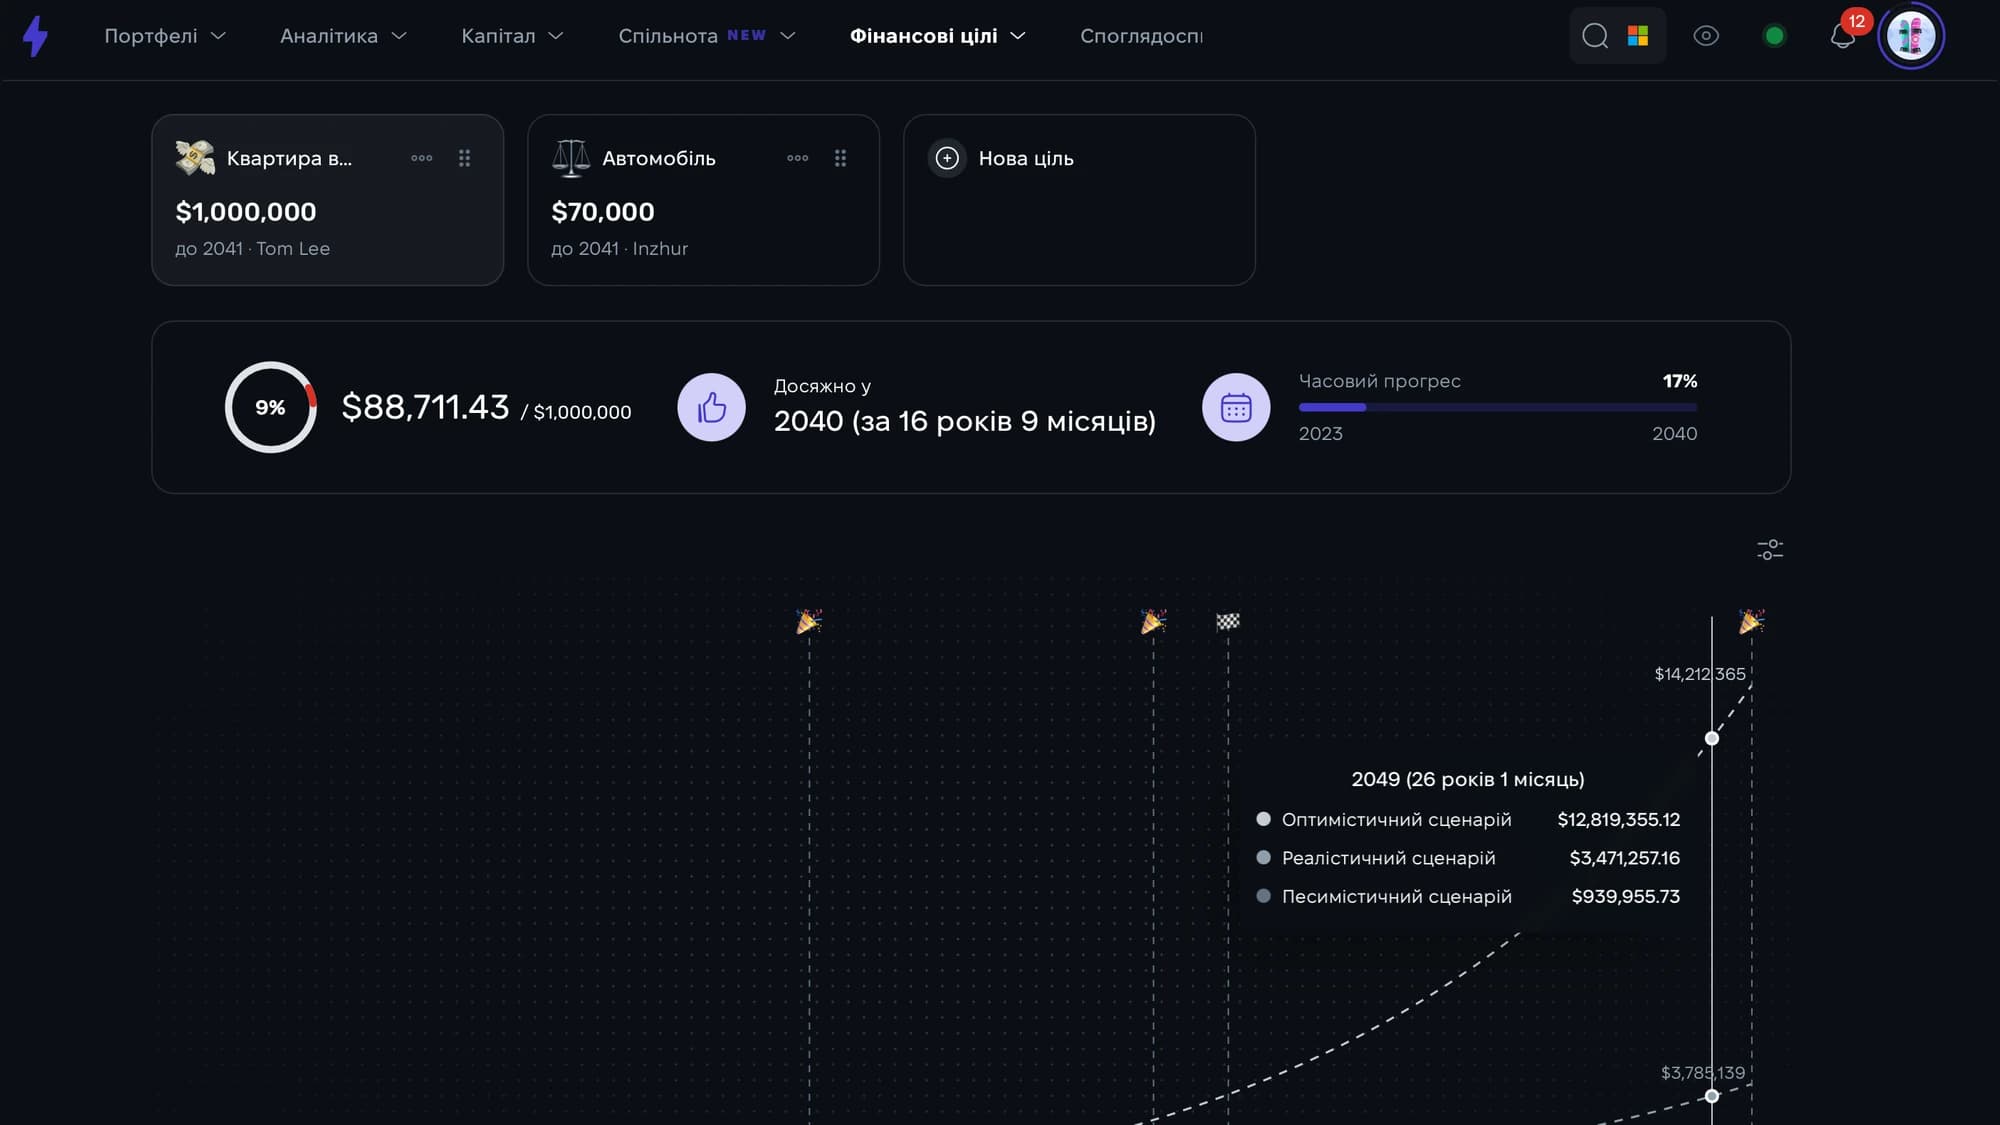Image resolution: width=2000 pixels, height=1125 pixels.
Task: Click the green status dot indicator
Action: (1774, 36)
